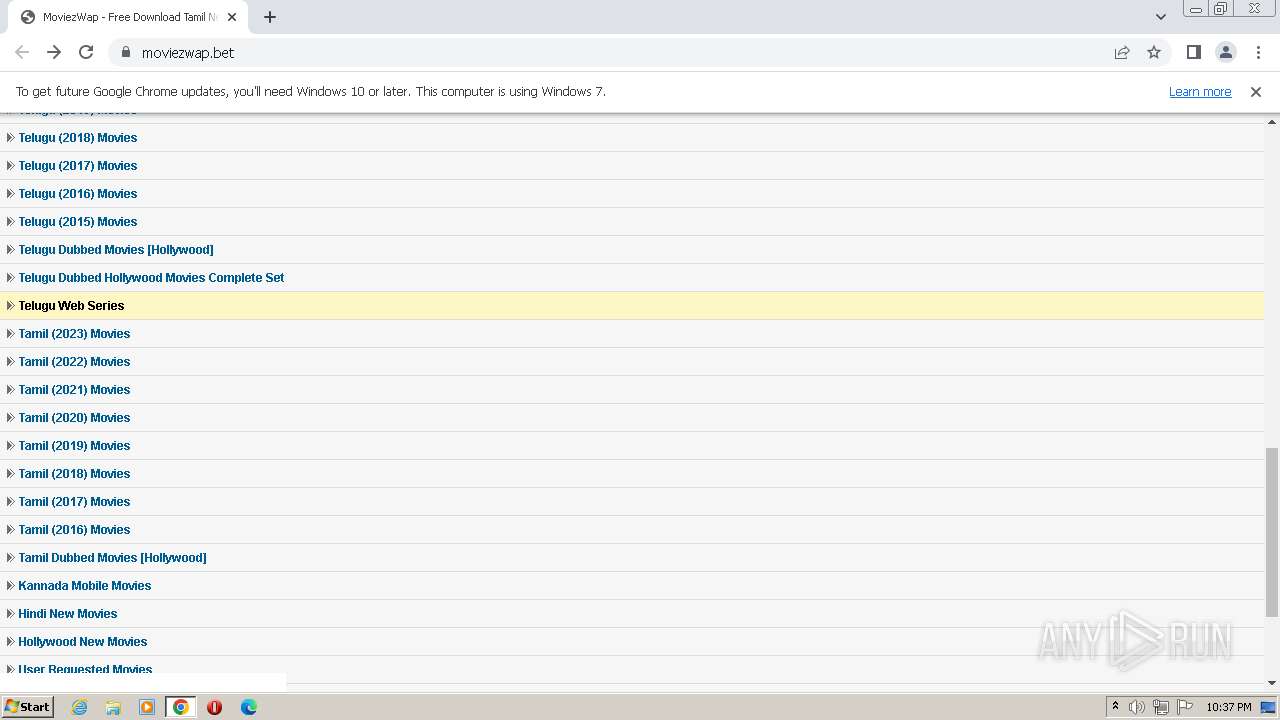This screenshot has width=1280, height=720.
Task: View site information via the padlock icon
Action: (126, 52)
